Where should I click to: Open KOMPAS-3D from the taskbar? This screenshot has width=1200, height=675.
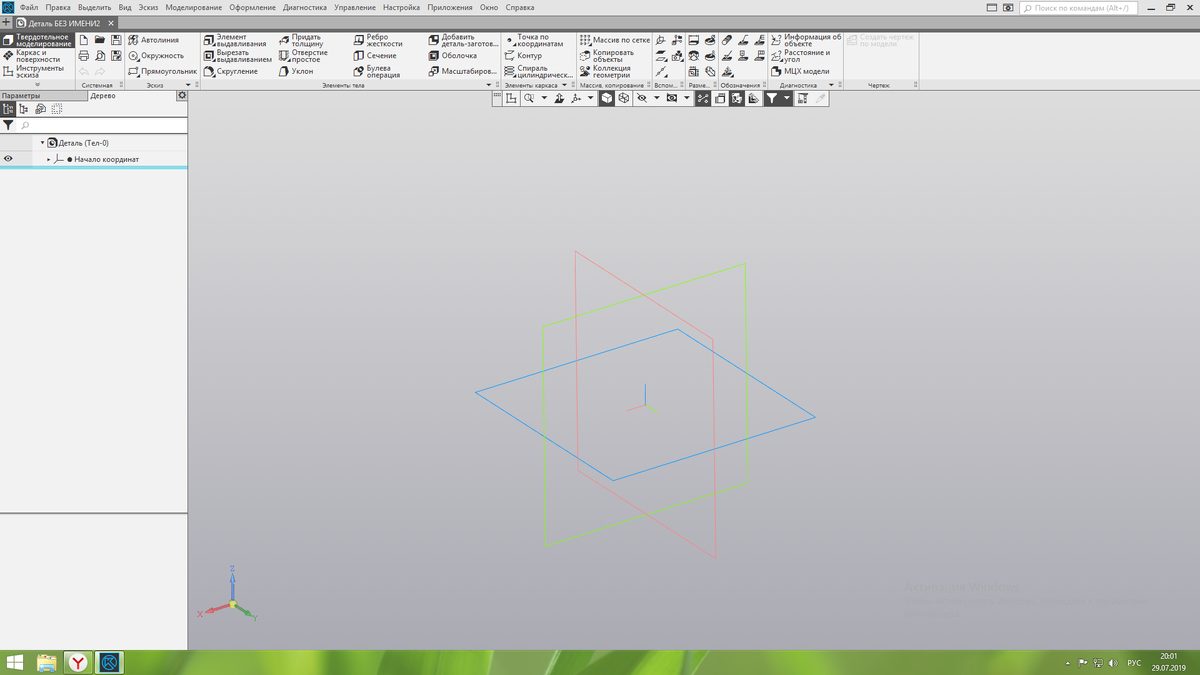click(107, 662)
